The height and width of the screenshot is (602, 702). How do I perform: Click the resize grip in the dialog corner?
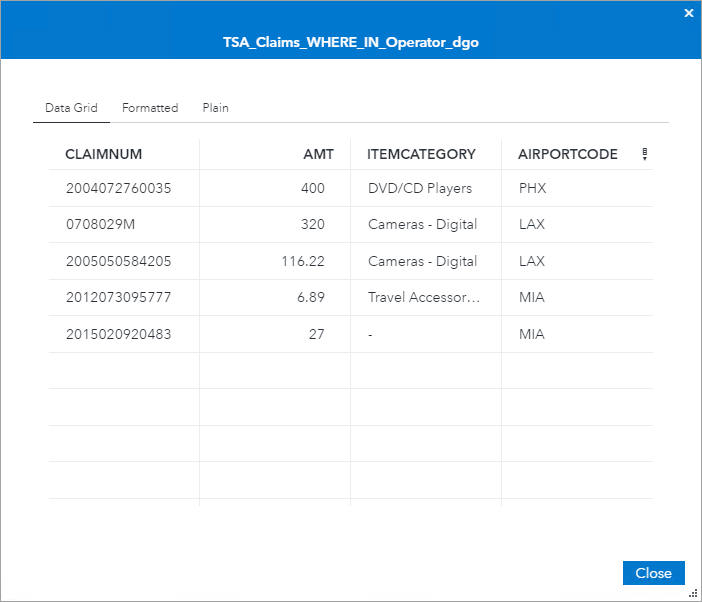693,593
